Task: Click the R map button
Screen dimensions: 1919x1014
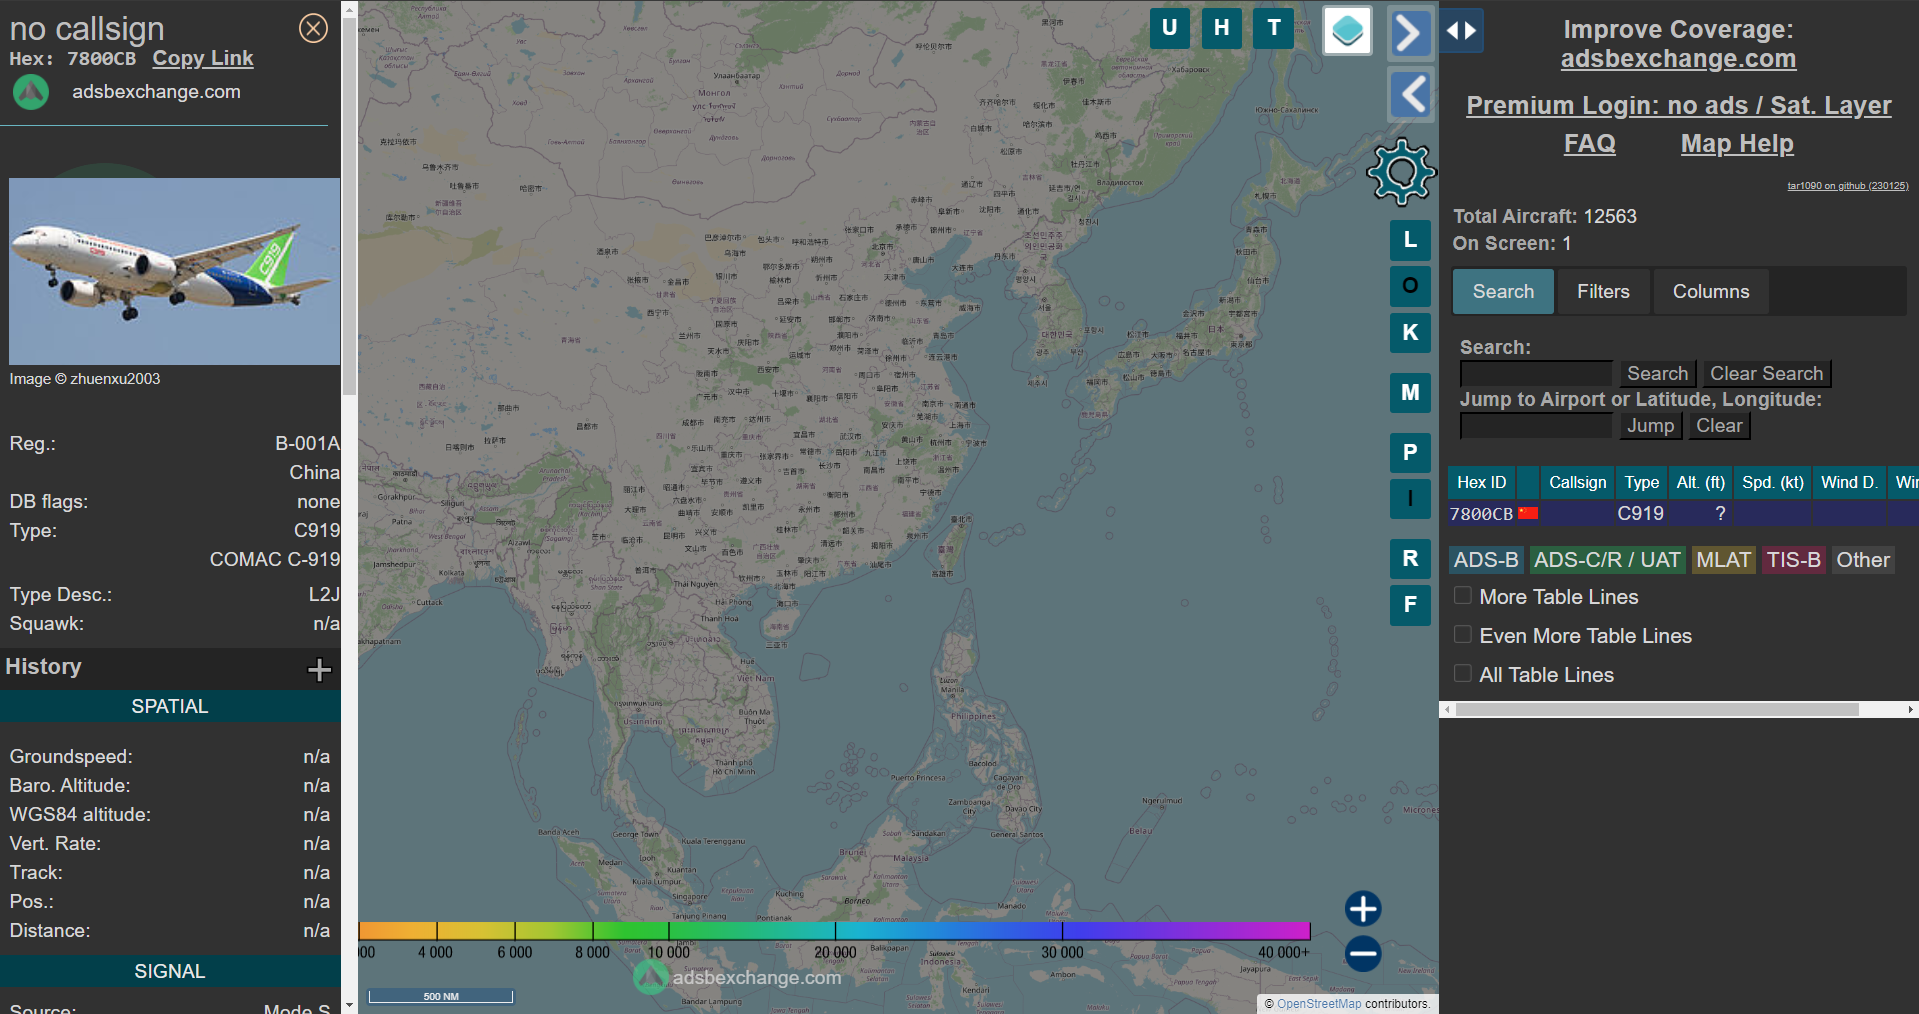Action: pos(1410,558)
